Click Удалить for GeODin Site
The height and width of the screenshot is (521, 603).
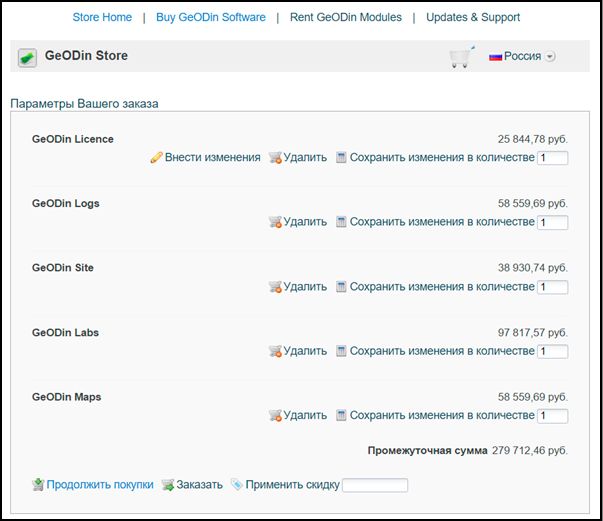305,287
